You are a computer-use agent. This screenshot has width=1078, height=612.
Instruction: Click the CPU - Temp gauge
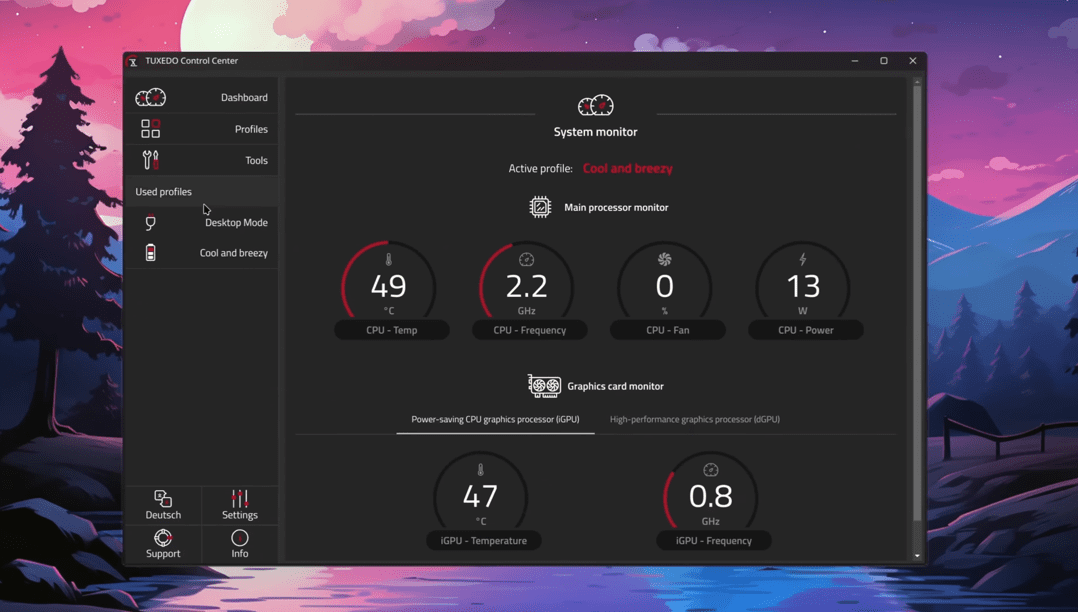tap(389, 284)
